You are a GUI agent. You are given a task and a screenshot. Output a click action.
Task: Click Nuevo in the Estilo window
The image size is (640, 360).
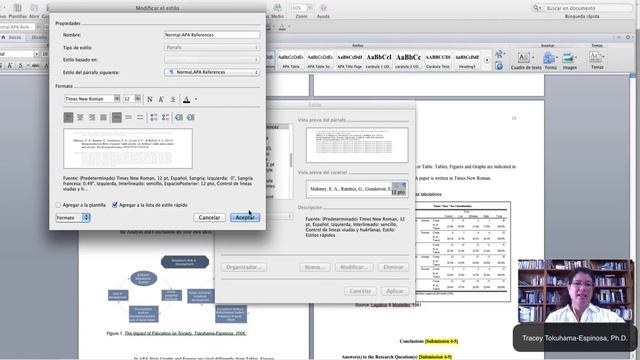(315, 267)
